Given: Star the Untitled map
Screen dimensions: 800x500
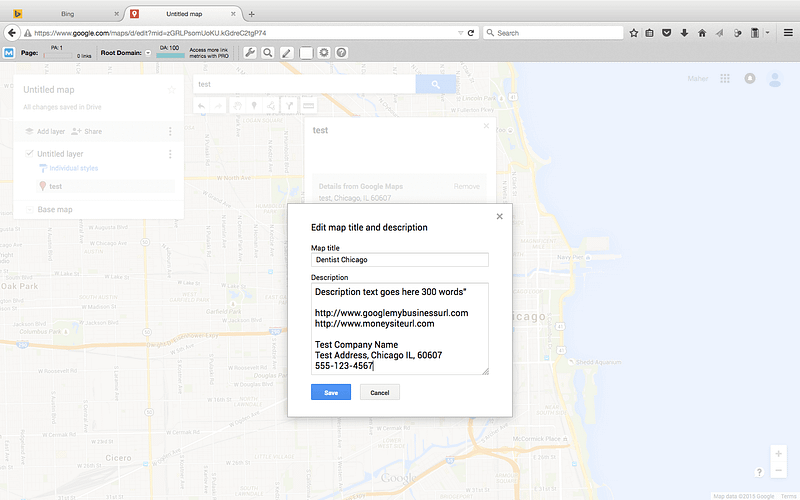Looking at the screenshot, I should pos(171,90).
